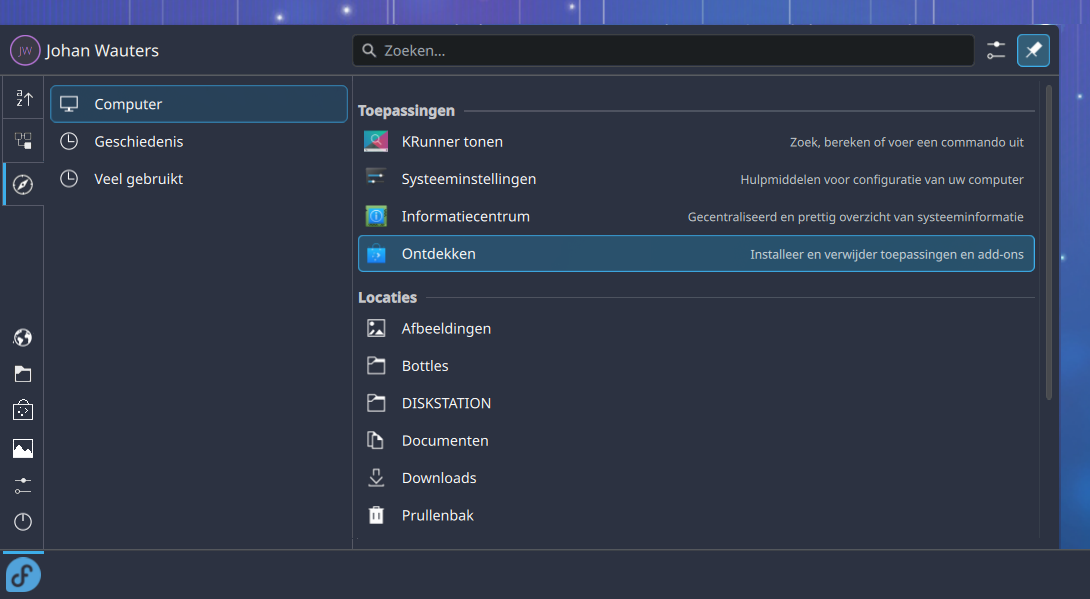The height and width of the screenshot is (599, 1090).
Task: Select the Computer category
Action: 199,104
